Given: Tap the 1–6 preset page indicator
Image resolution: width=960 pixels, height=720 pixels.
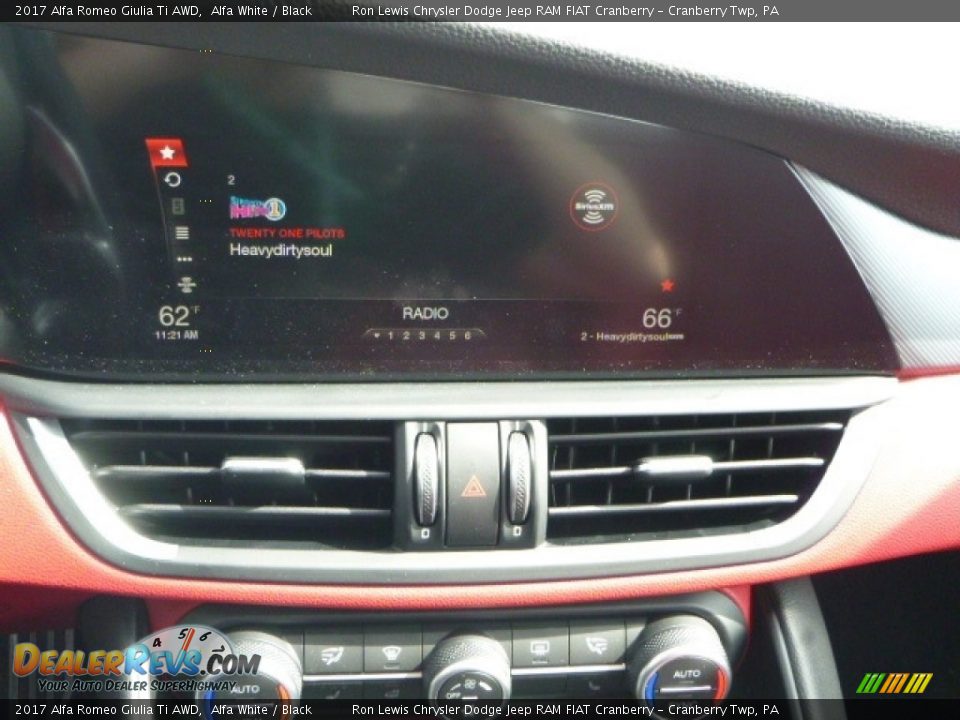Looking at the screenshot, I should click(x=423, y=336).
